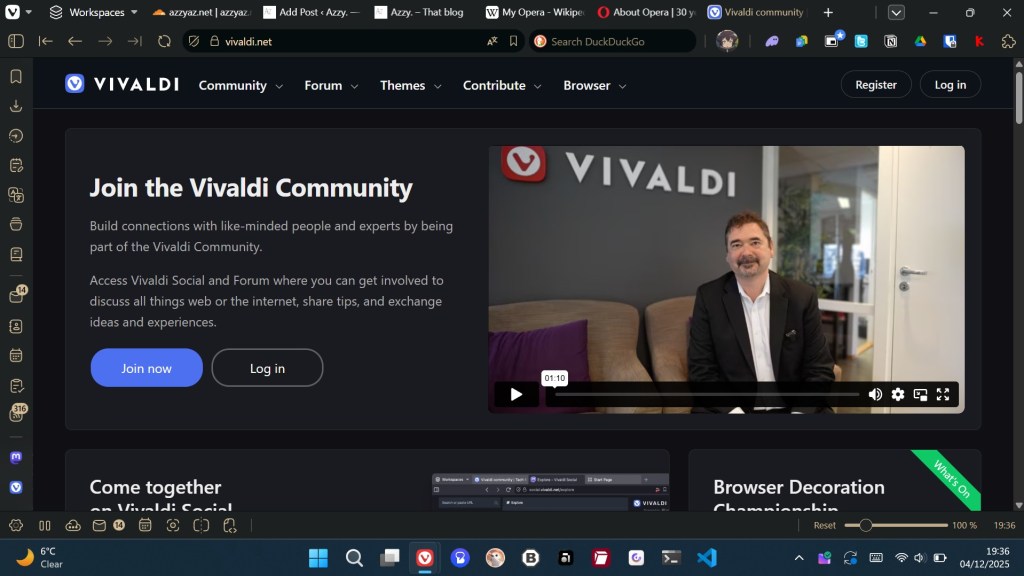Switch to the About Opera tab
This screenshot has height=576, width=1024.
tap(646, 12)
